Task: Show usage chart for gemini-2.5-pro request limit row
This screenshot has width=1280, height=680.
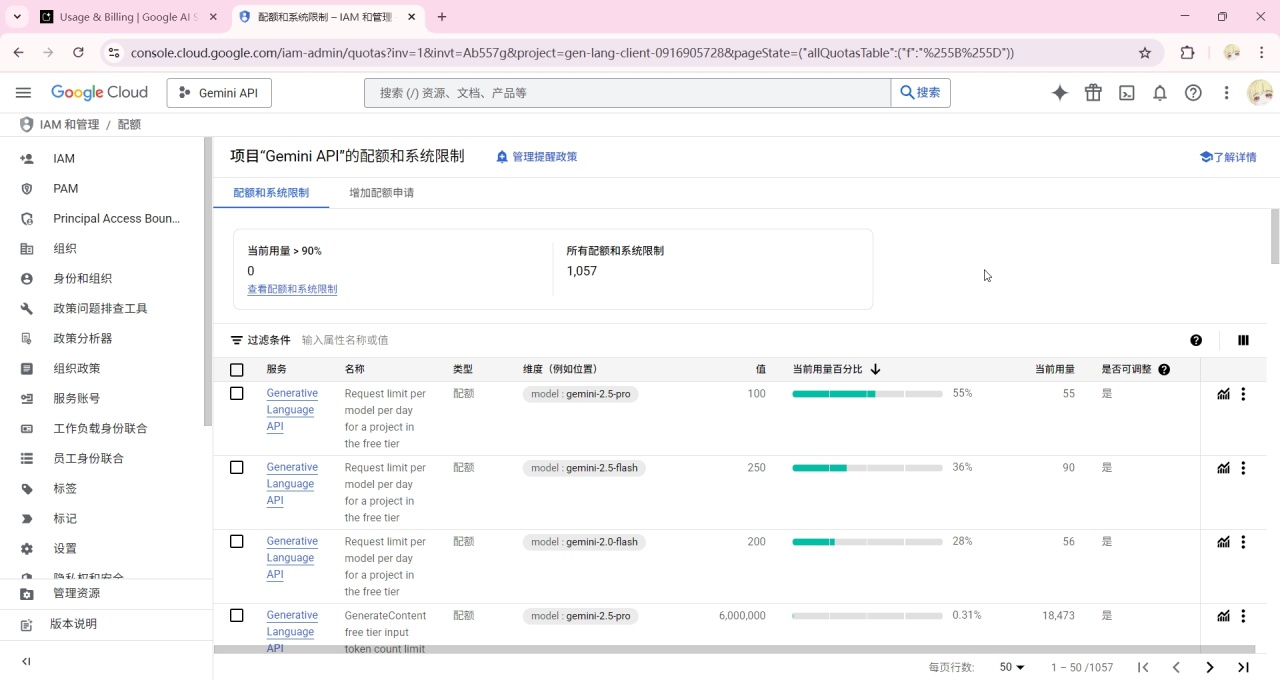Action: point(1223,394)
